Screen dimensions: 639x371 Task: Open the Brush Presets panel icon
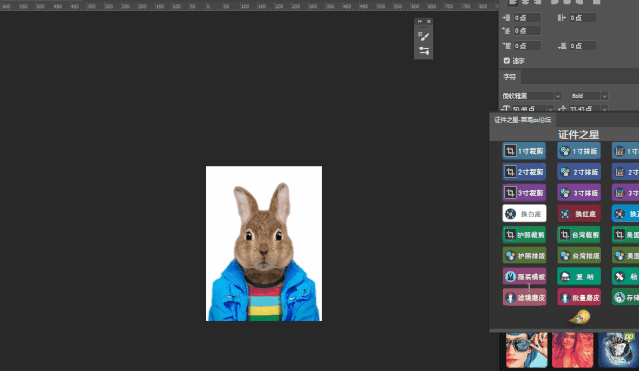coord(424,51)
